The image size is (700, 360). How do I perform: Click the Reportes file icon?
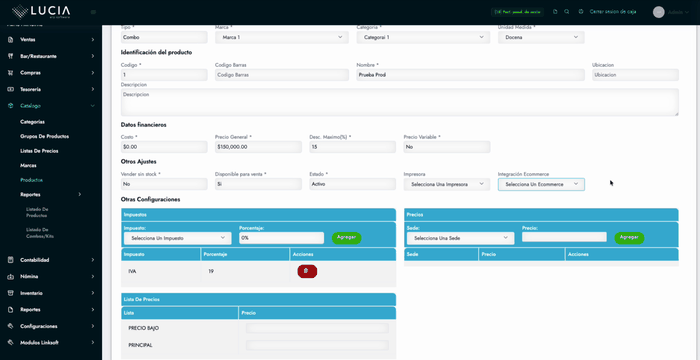(11, 310)
